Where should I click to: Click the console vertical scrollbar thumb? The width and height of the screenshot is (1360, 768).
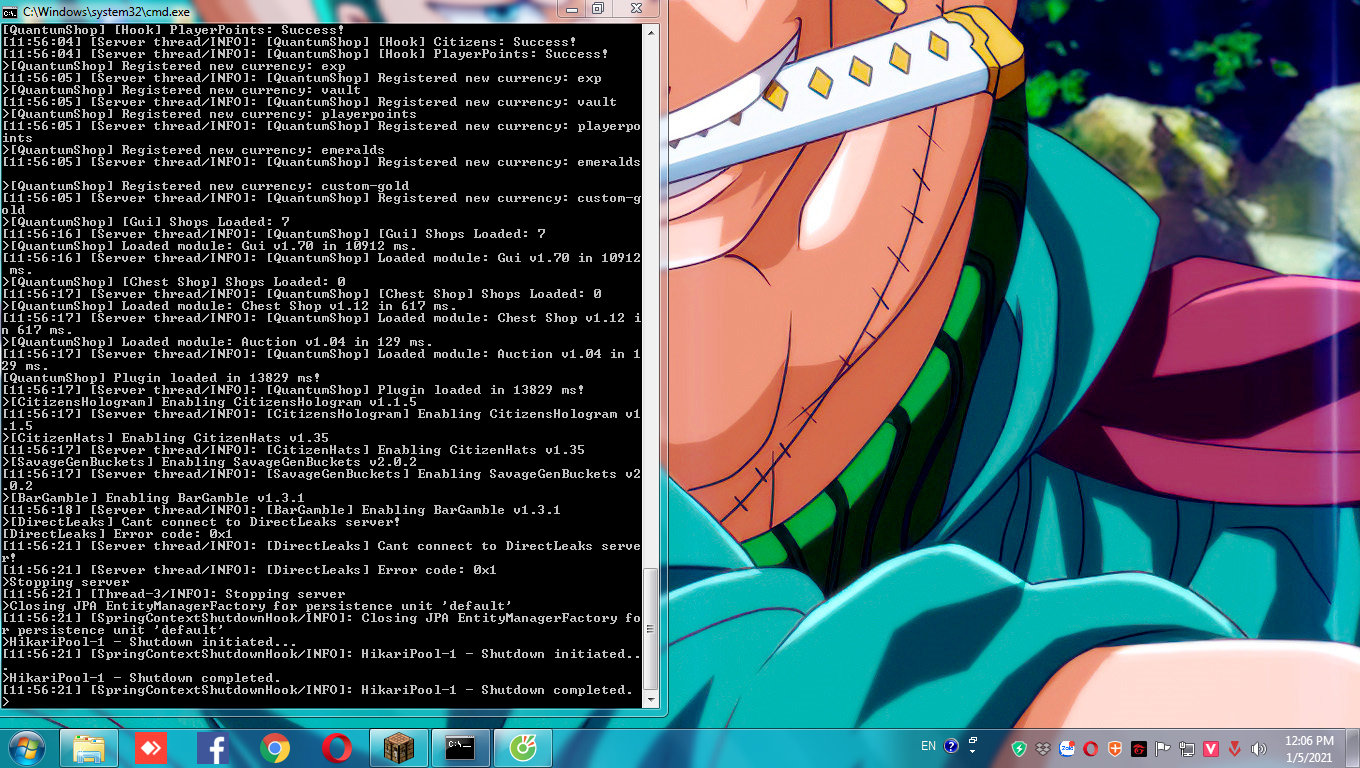[651, 629]
